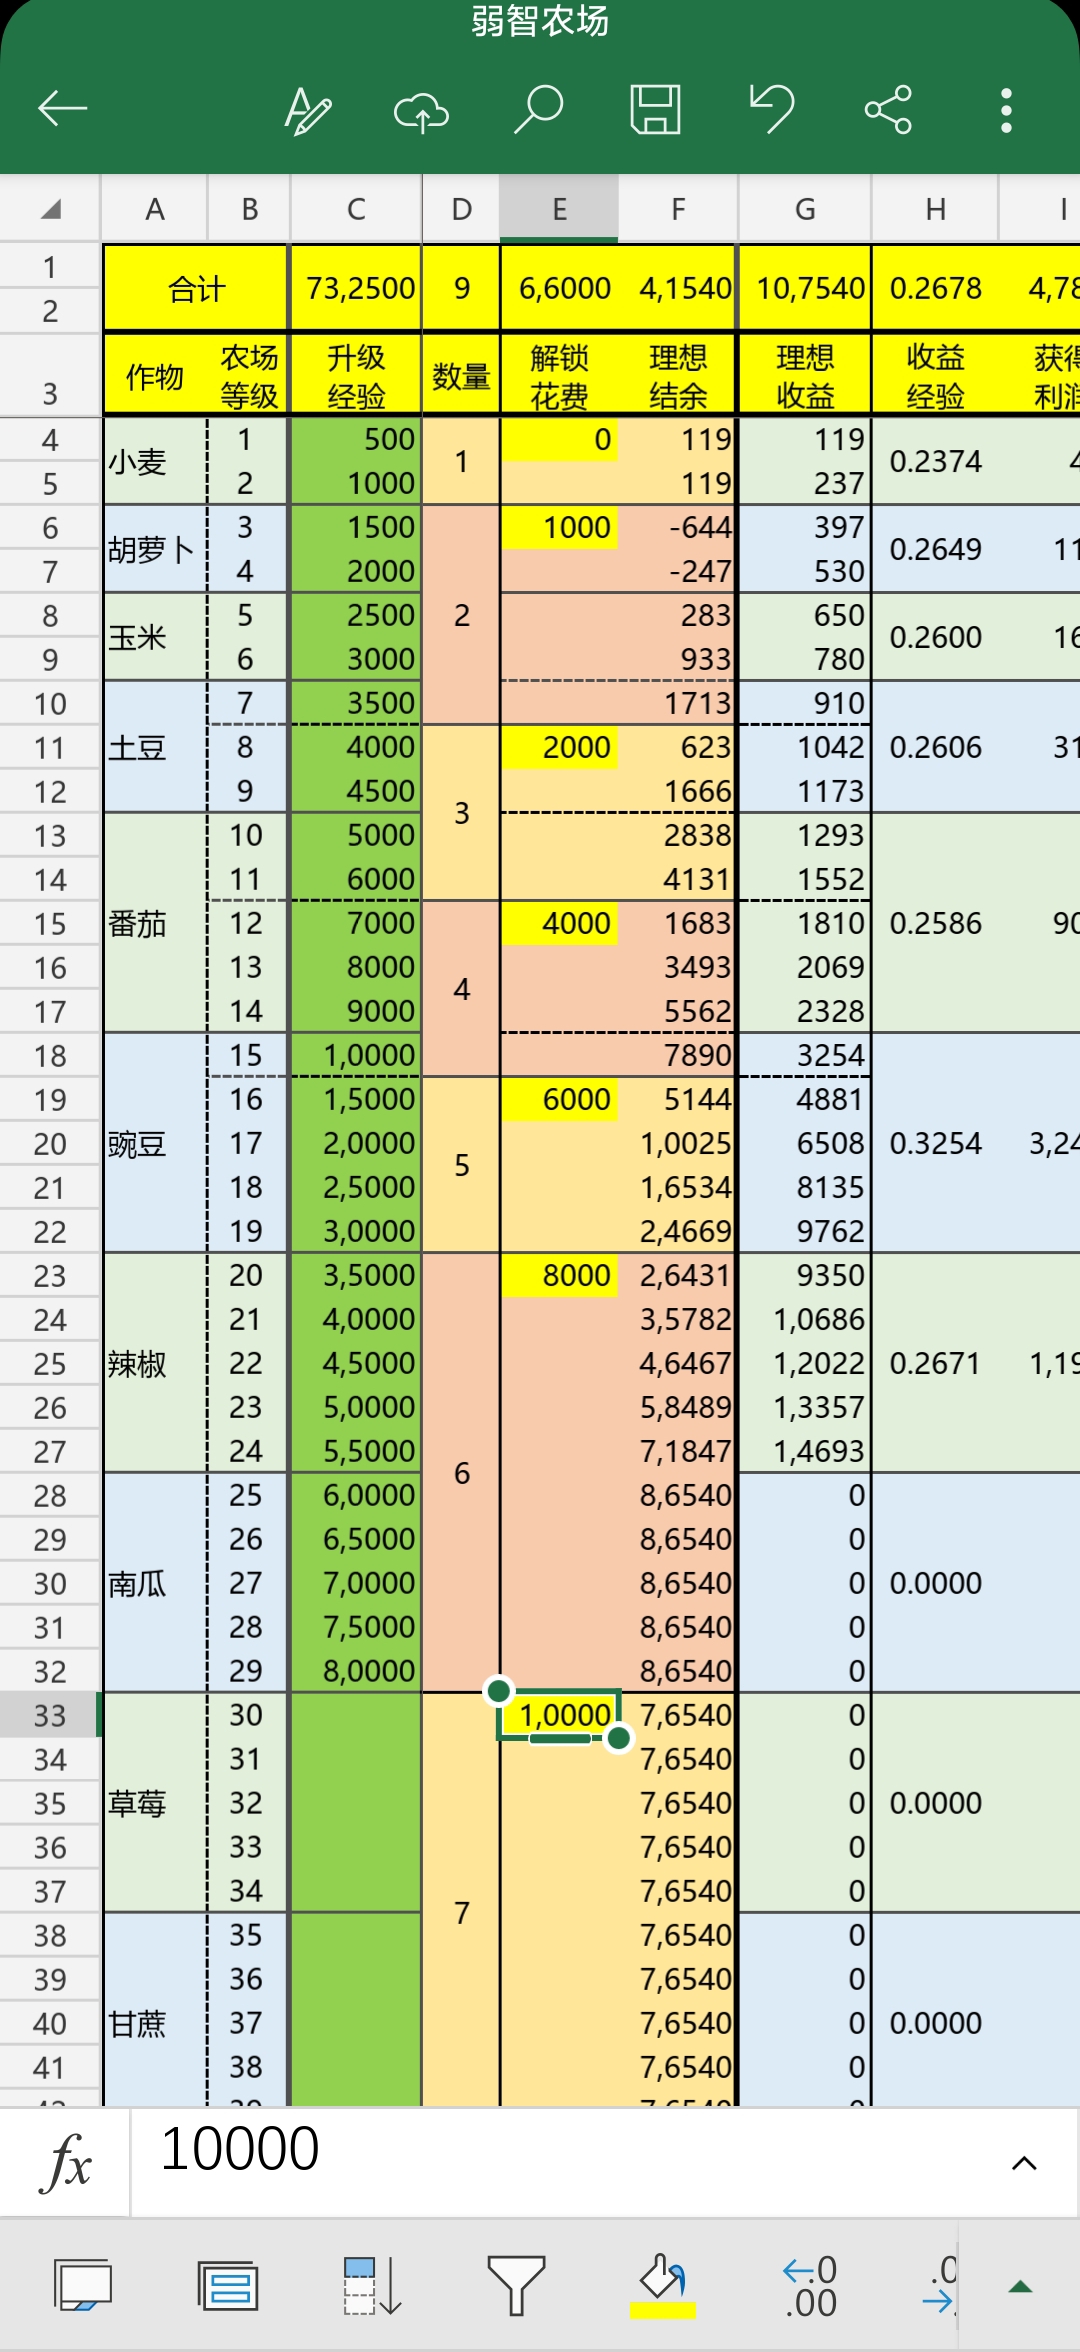Open the search magnifier icon

(x=538, y=109)
